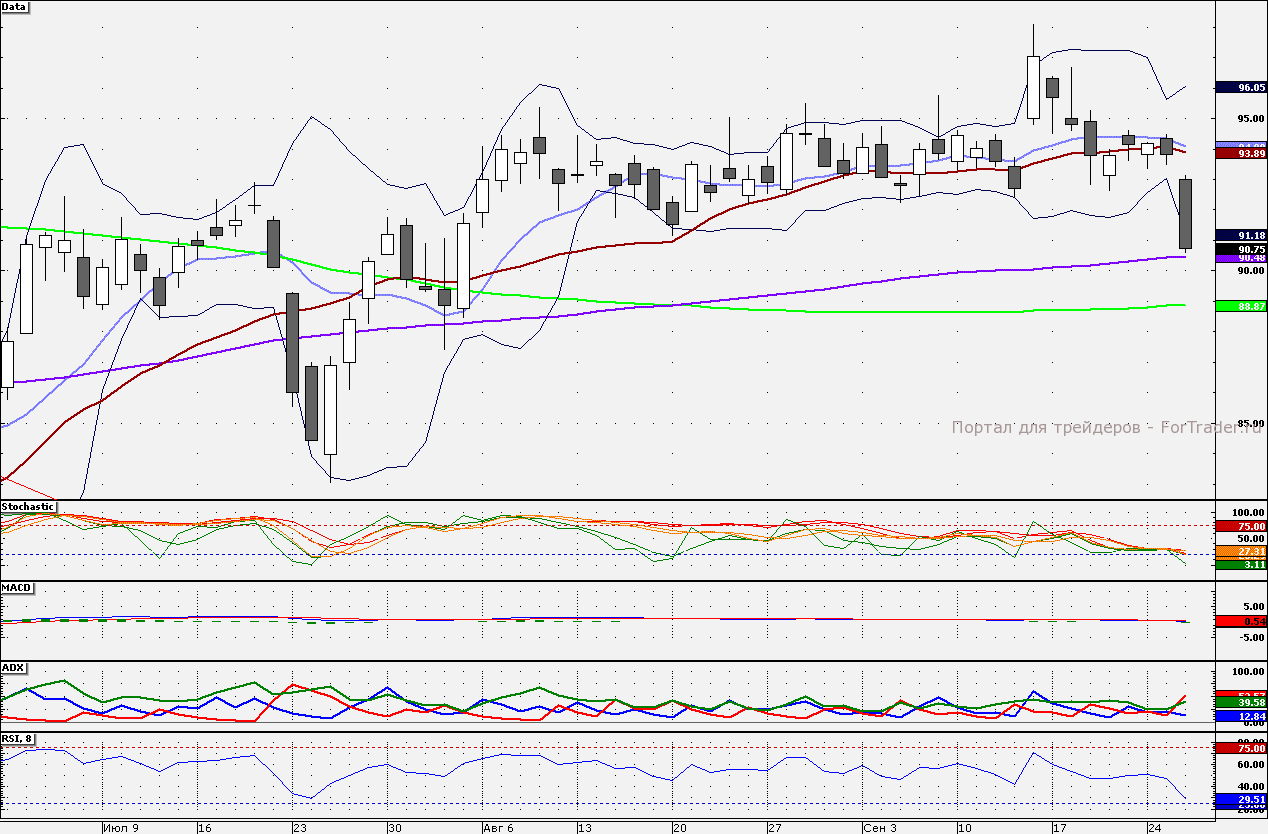This screenshot has width=1268, height=834.
Task: Click the 60.00 RSI axis value
Action: pos(1250,765)
